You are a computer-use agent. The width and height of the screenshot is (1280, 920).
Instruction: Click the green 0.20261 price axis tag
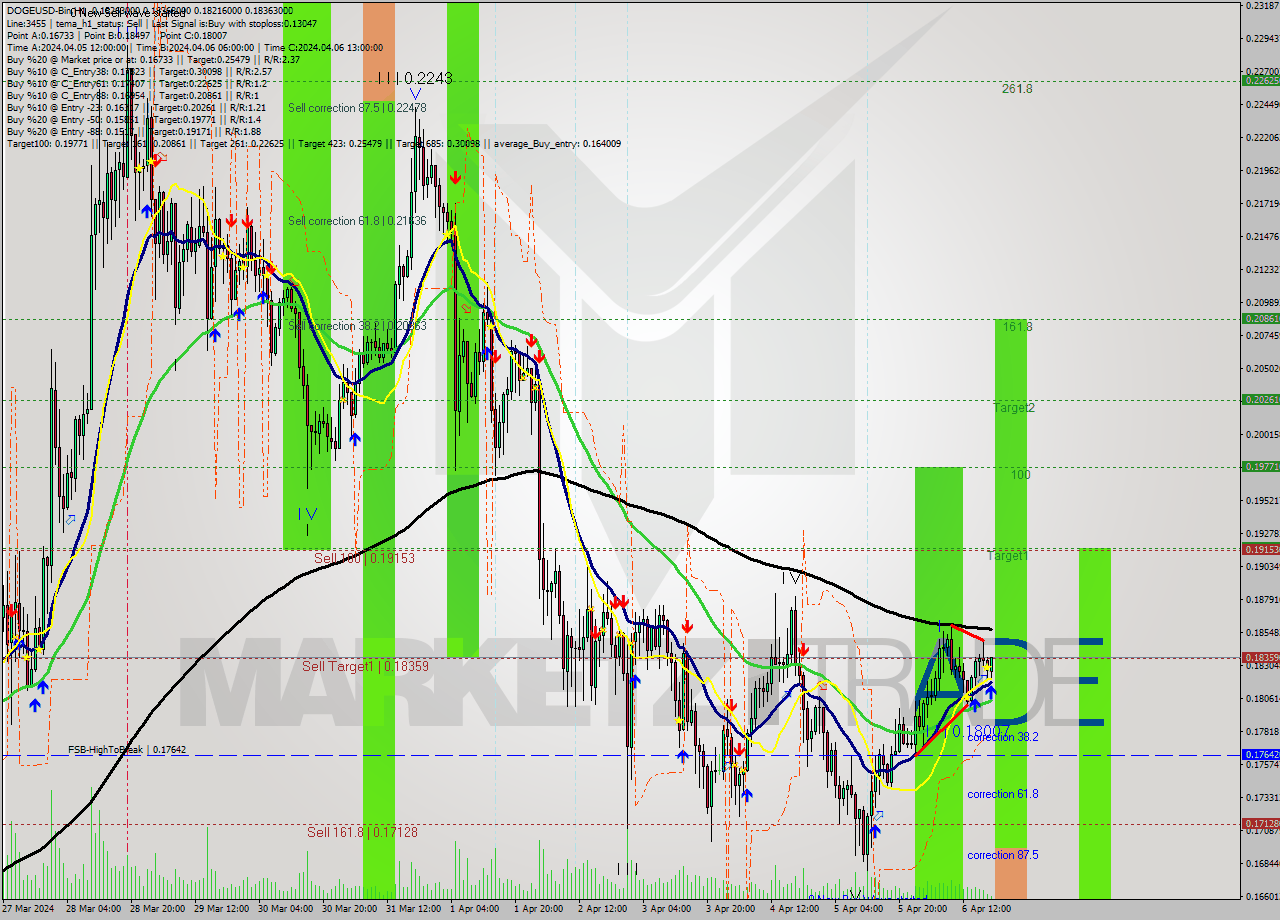pos(1260,400)
